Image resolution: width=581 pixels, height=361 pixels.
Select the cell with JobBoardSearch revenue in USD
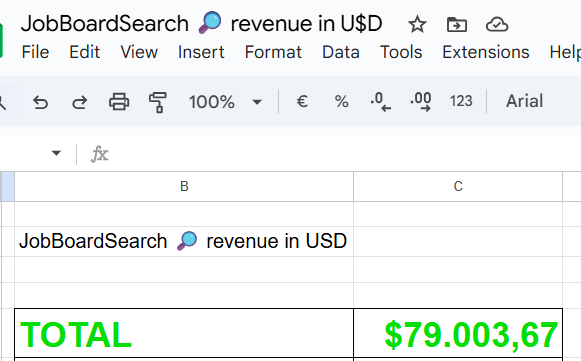(x=184, y=241)
